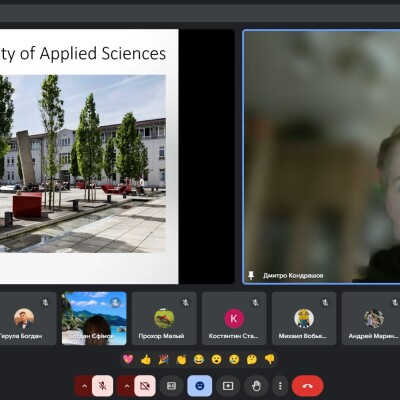
Task: Click muted mic icon on Богдан Єфімов tile
Action: (115, 302)
